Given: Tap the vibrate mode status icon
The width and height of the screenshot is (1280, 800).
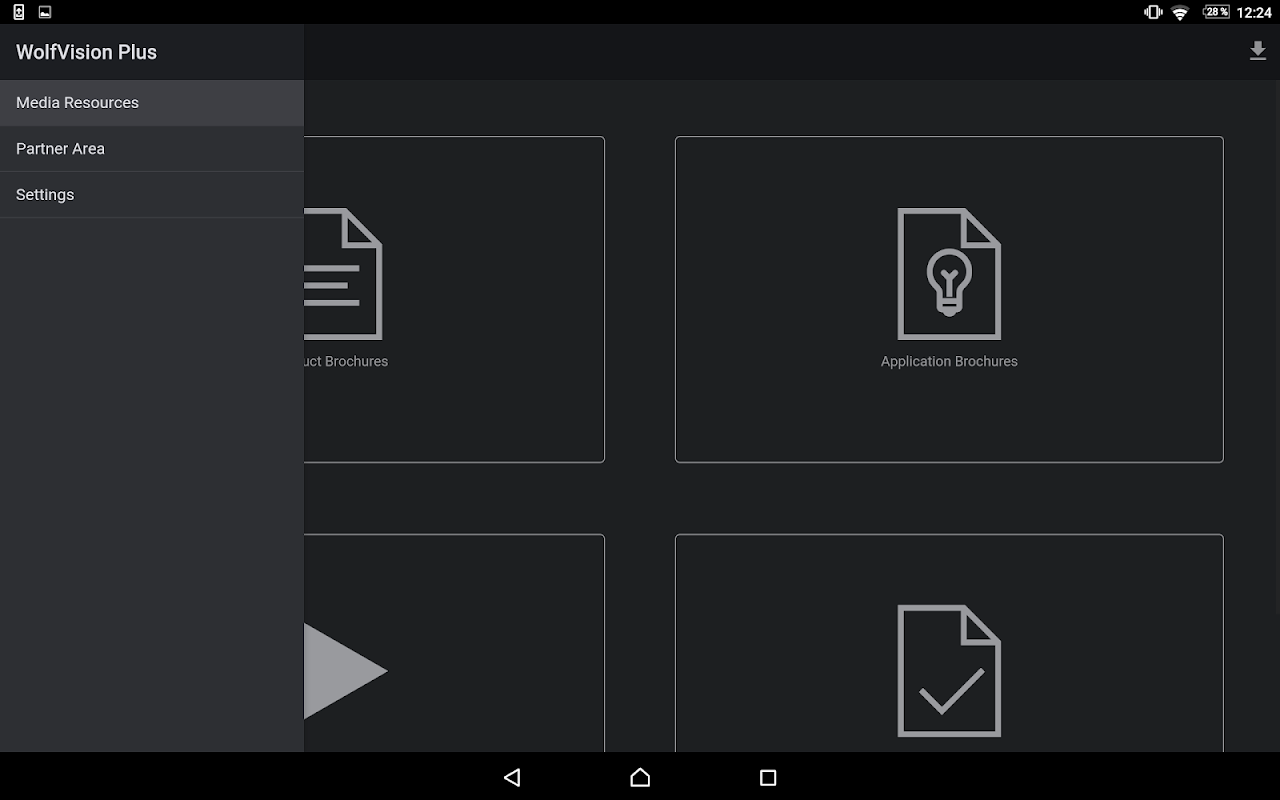Looking at the screenshot, I should (x=1153, y=13).
